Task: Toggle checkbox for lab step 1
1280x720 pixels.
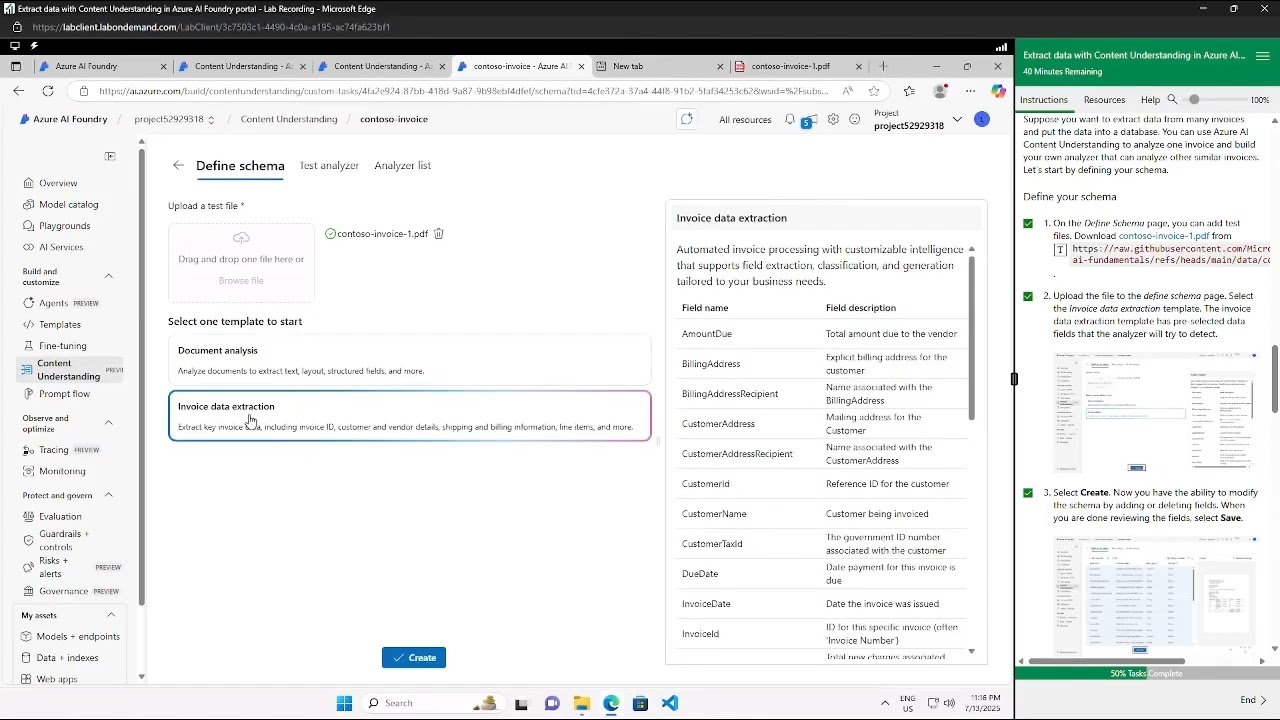Action: 1028,224
